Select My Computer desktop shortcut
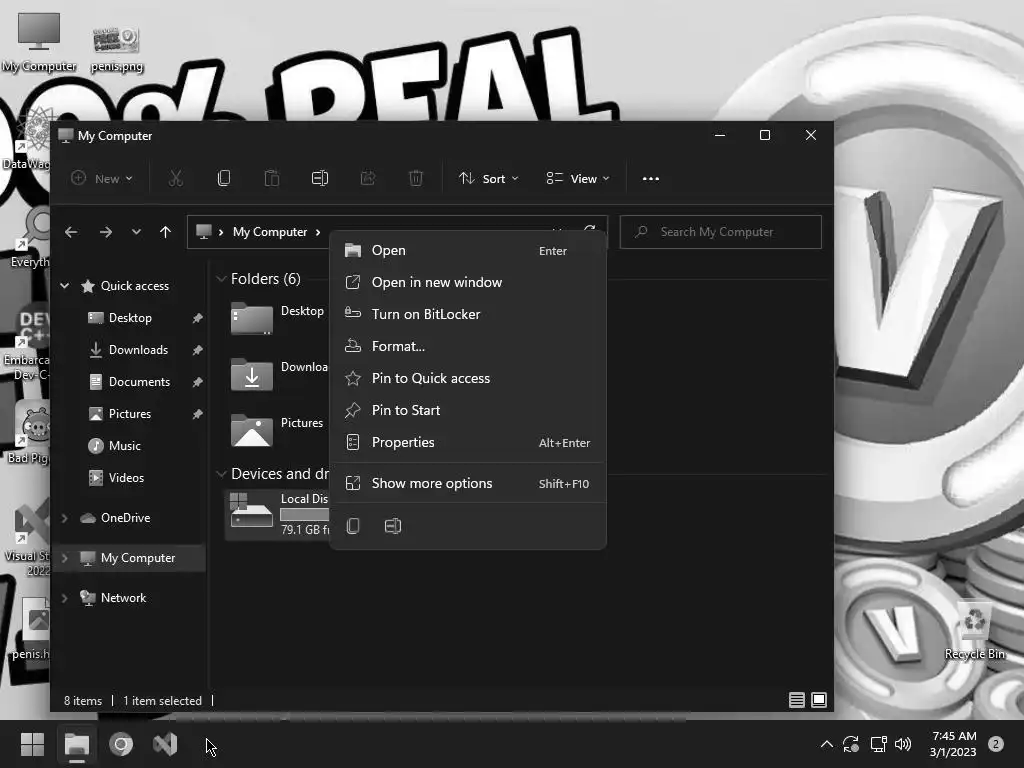 [x=39, y=42]
